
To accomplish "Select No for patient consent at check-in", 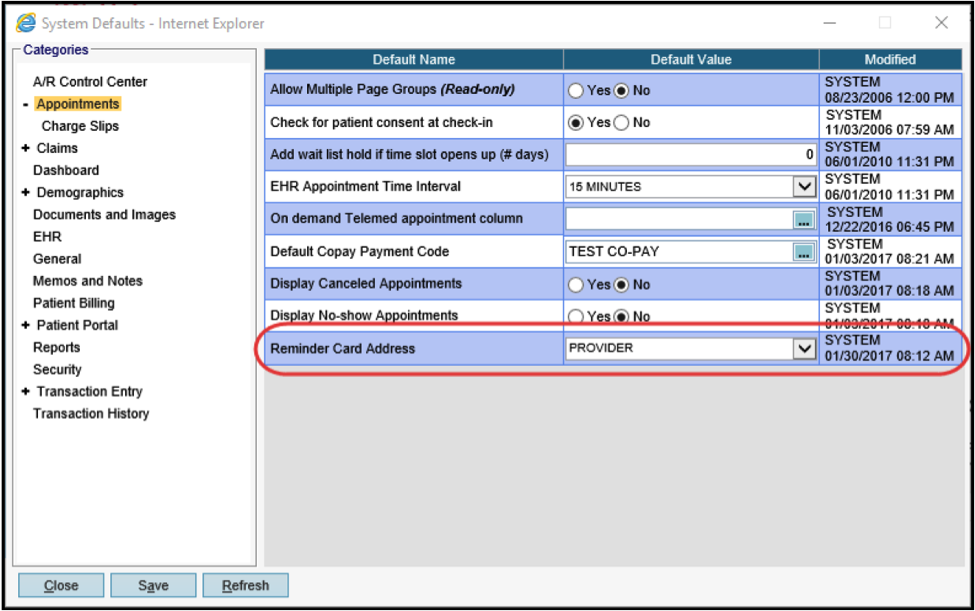I will pos(621,123).
